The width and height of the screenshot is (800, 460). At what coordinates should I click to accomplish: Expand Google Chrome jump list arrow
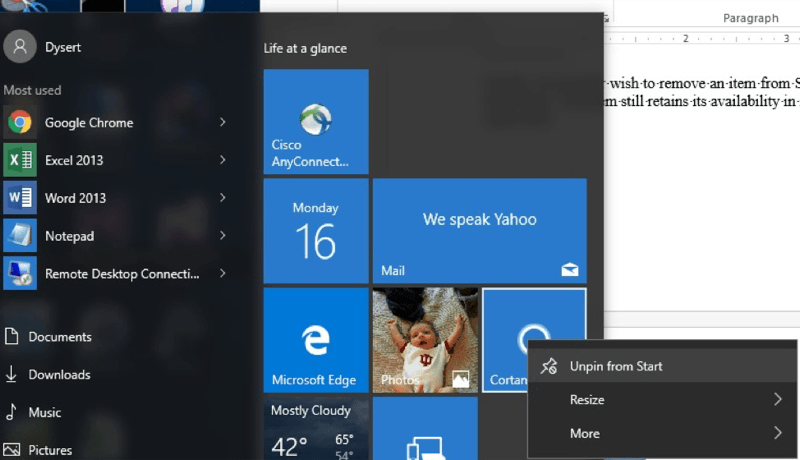pyautogui.click(x=222, y=122)
